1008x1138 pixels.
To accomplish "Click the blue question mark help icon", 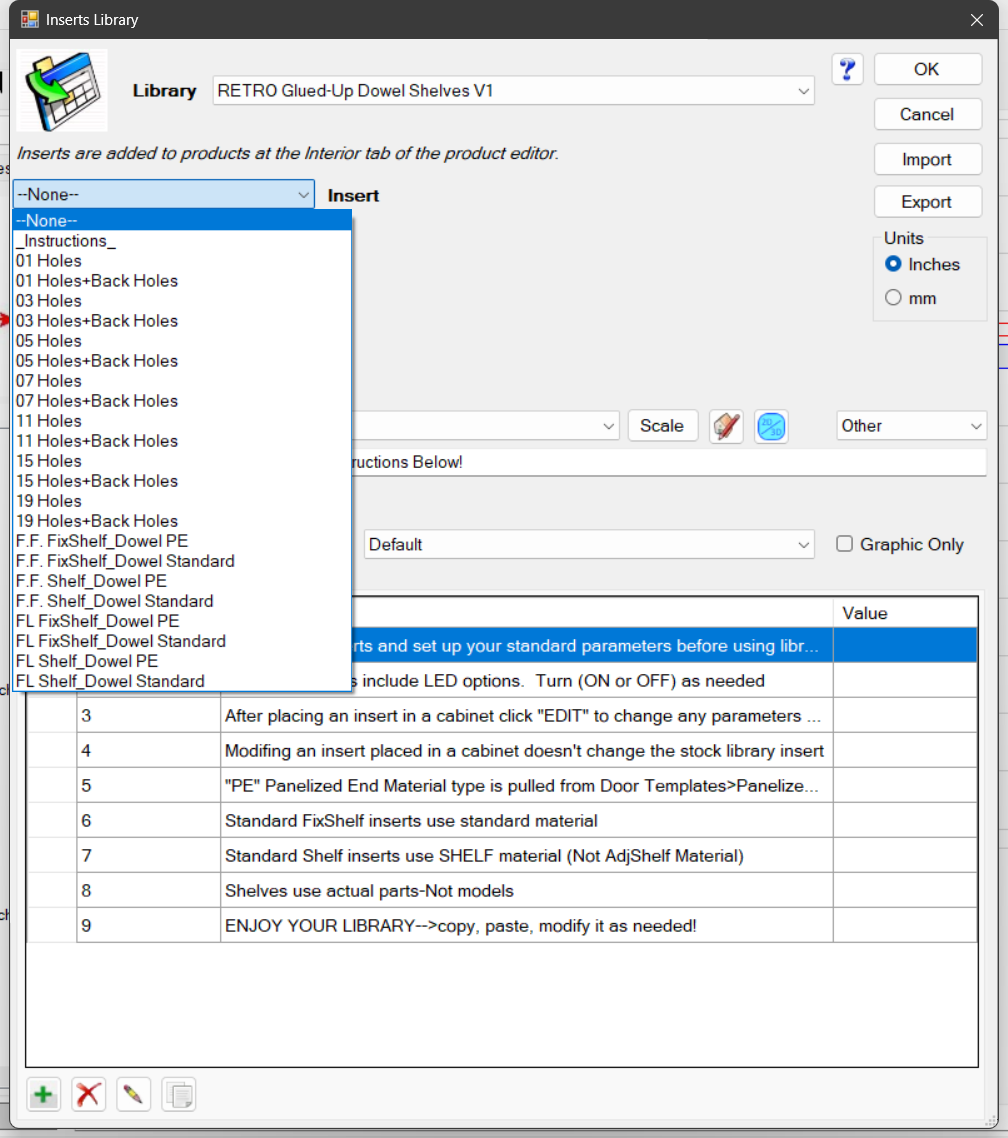I will [x=847, y=70].
